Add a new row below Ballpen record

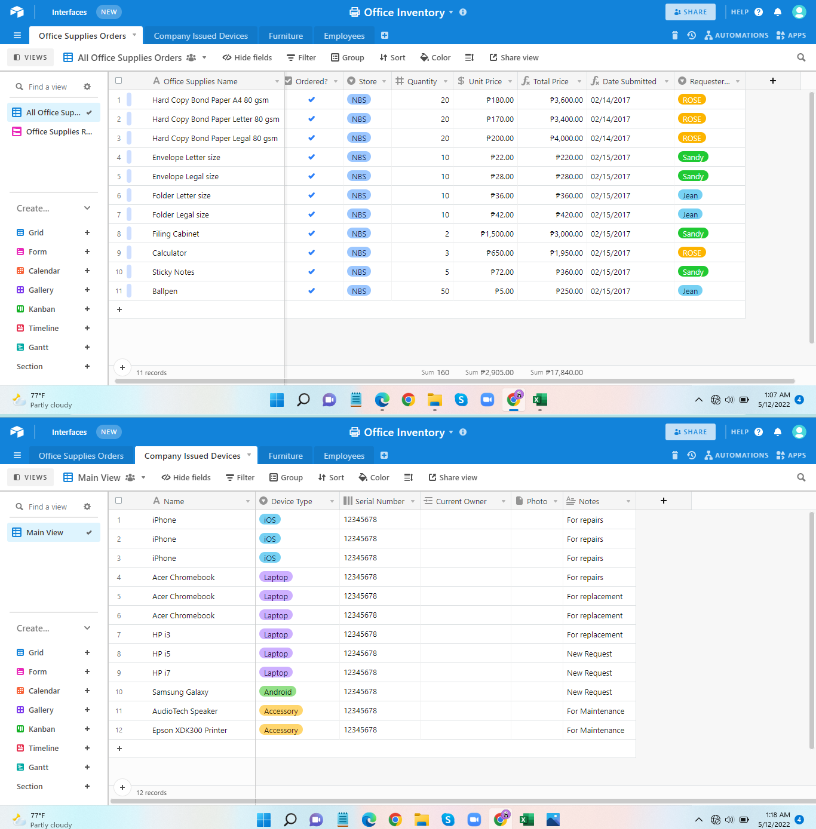click(119, 309)
